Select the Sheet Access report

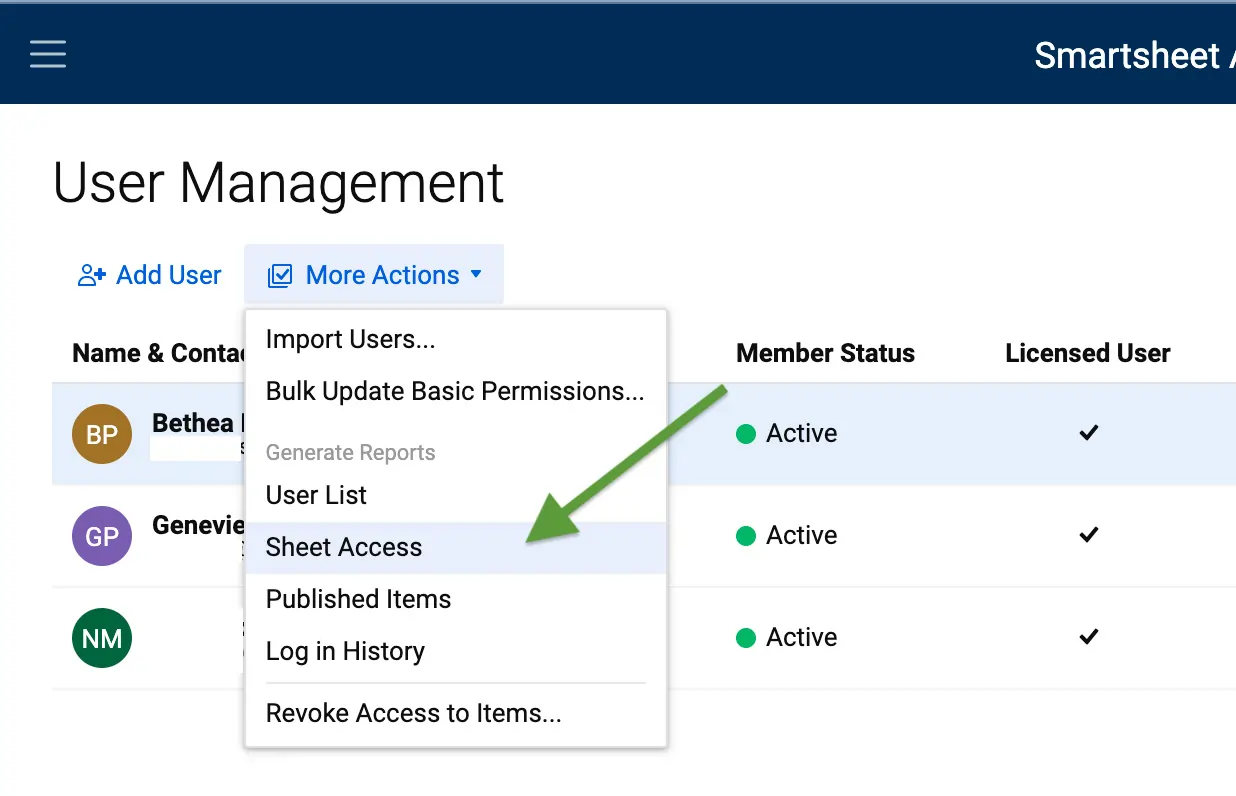[456, 548]
